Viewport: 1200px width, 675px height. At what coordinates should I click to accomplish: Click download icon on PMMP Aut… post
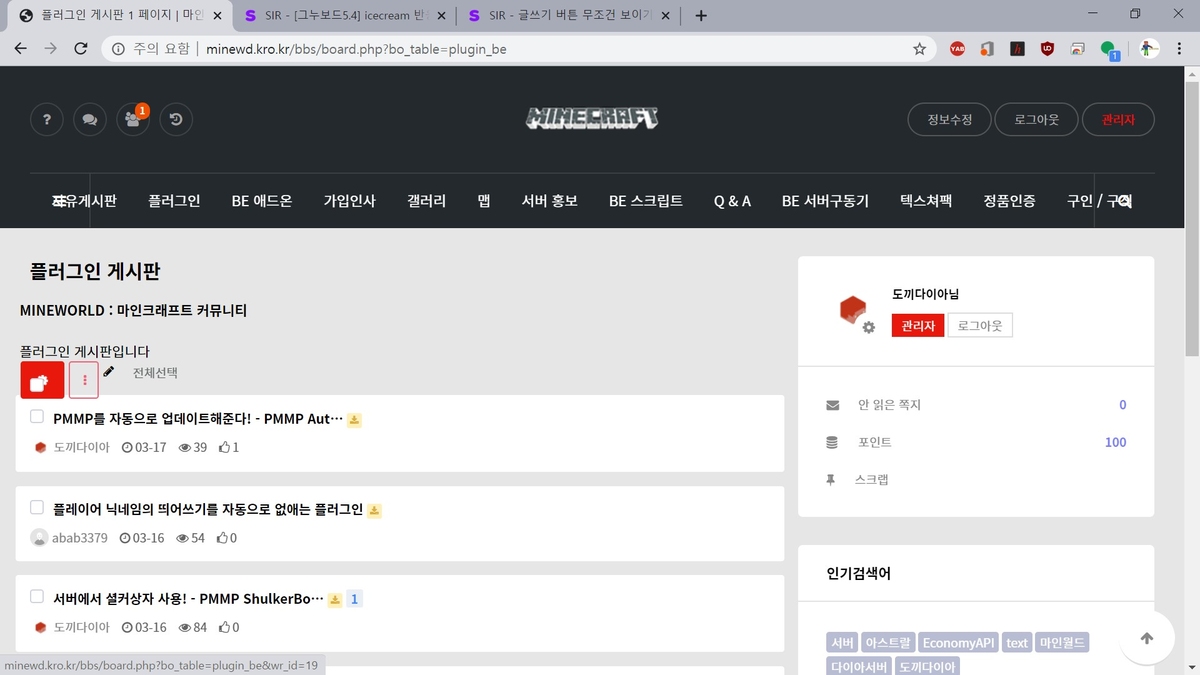click(x=354, y=420)
